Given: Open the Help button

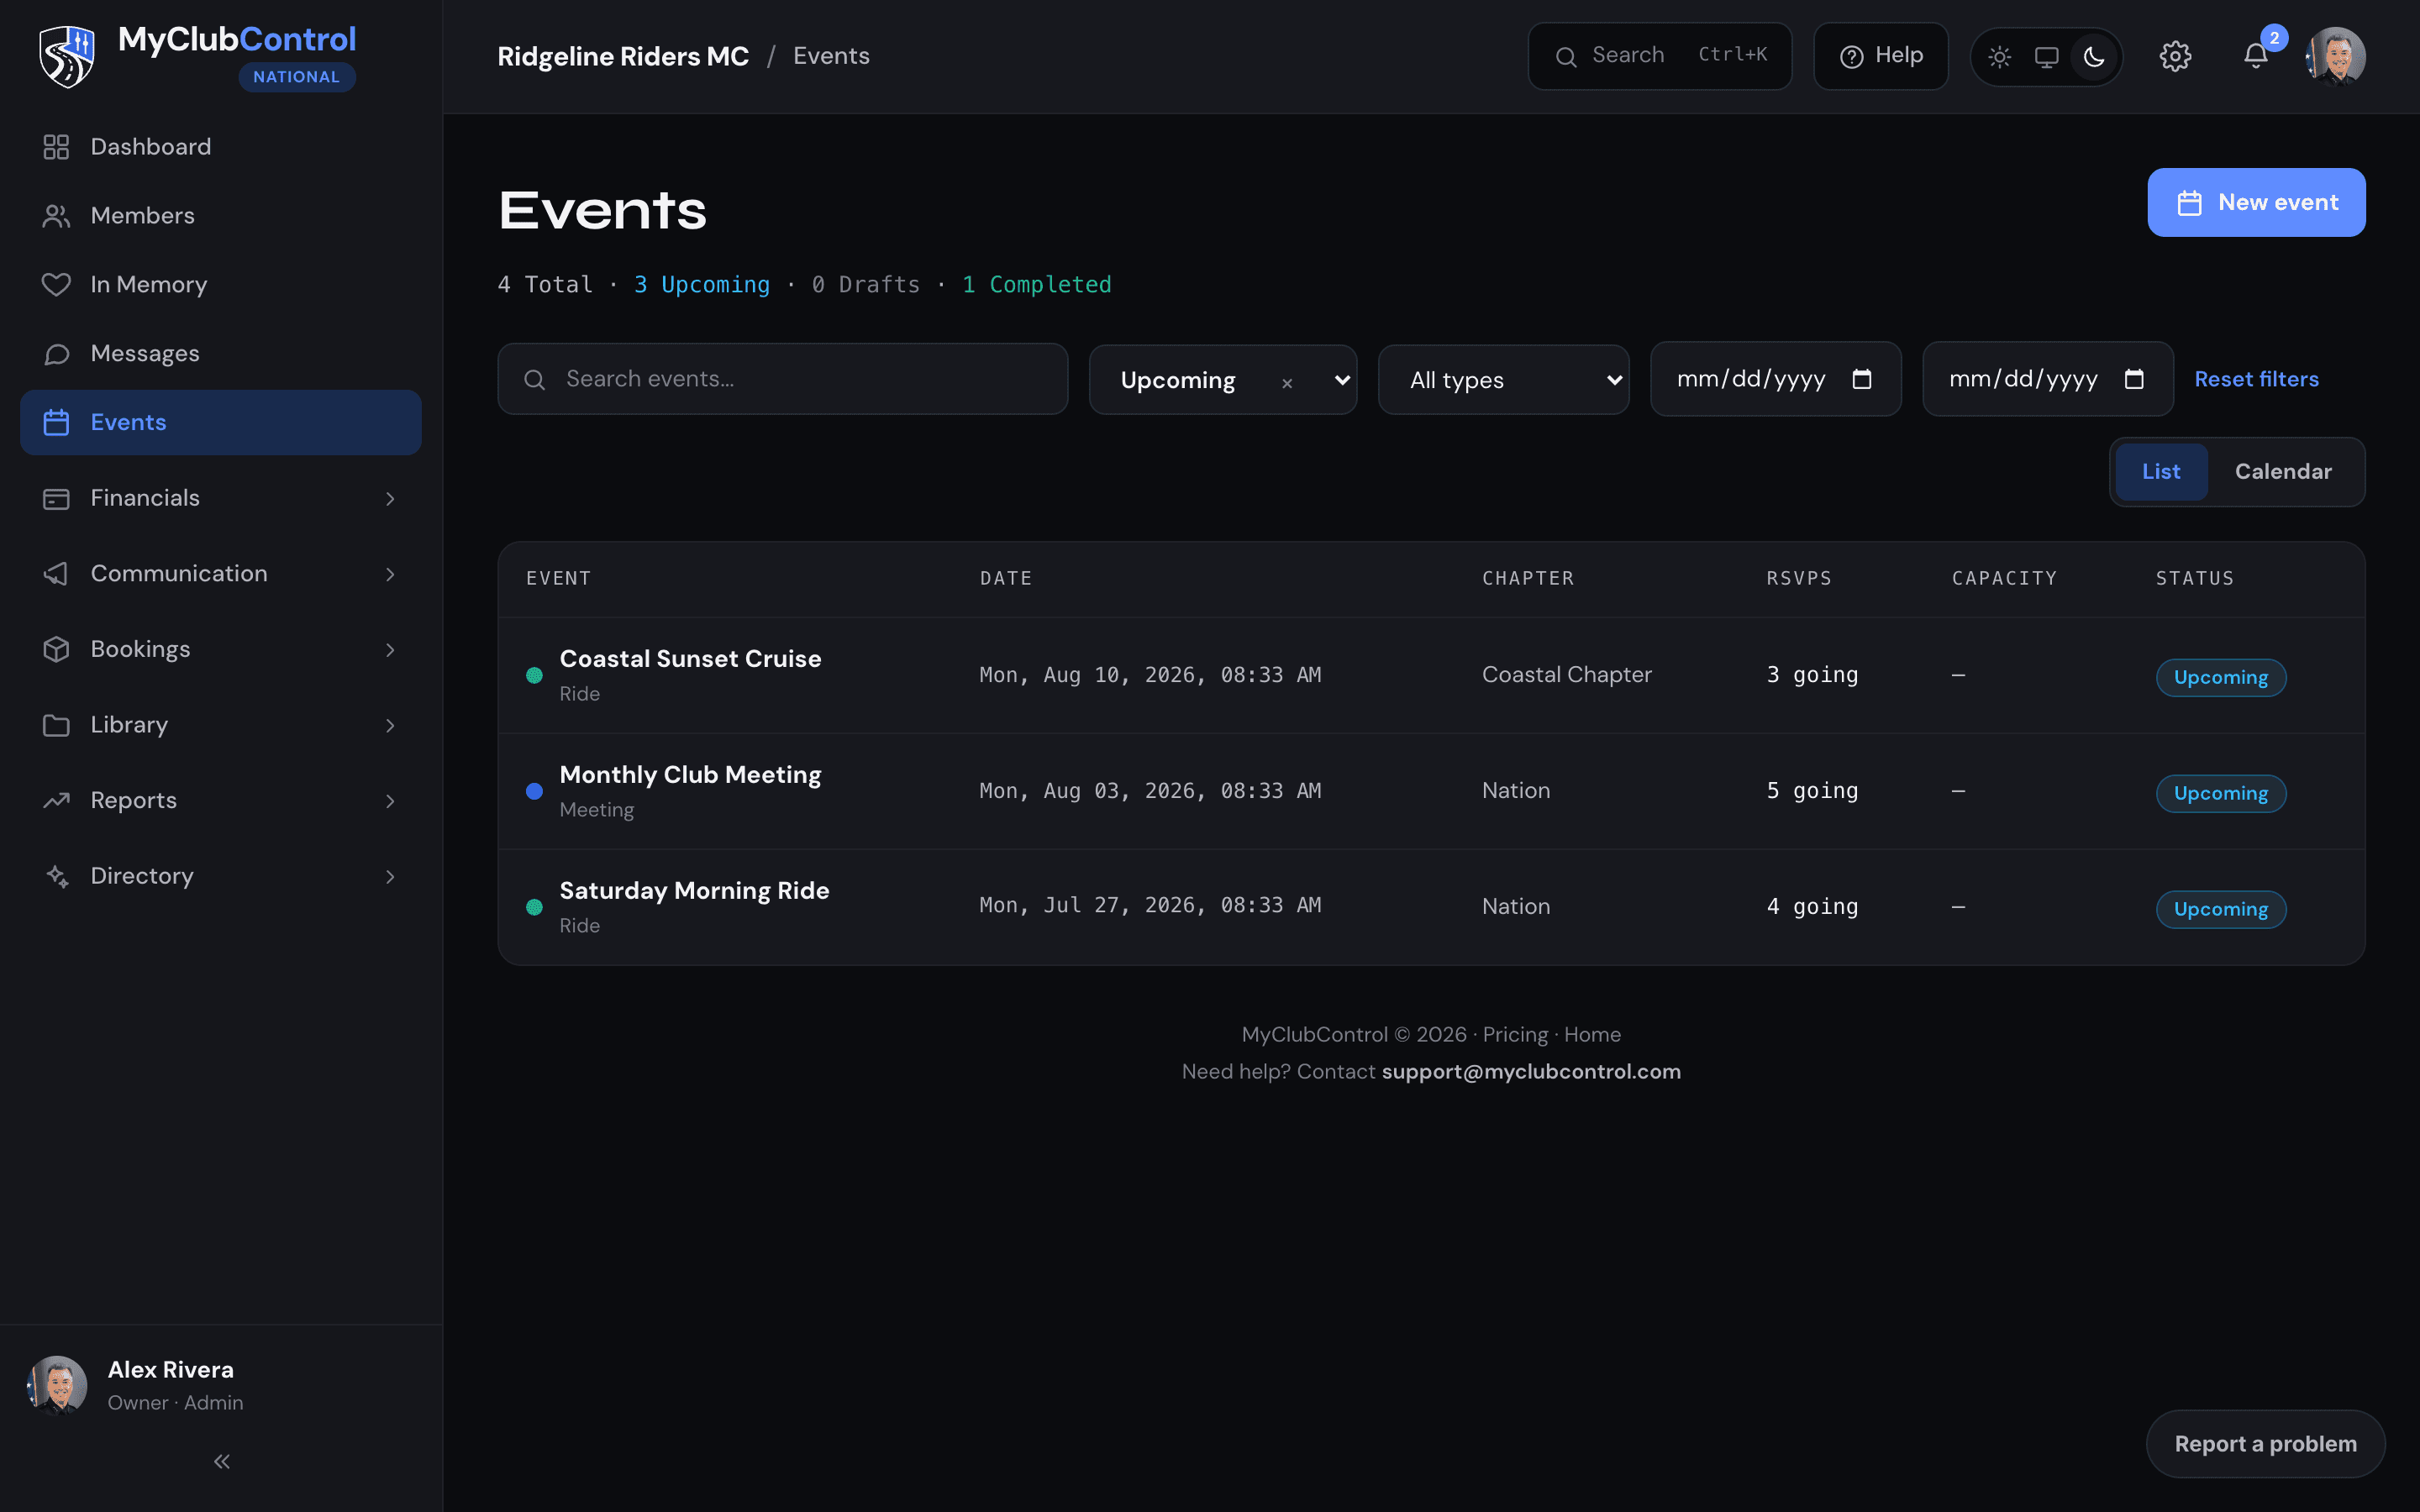Looking at the screenshot, I should point(1881,56).
